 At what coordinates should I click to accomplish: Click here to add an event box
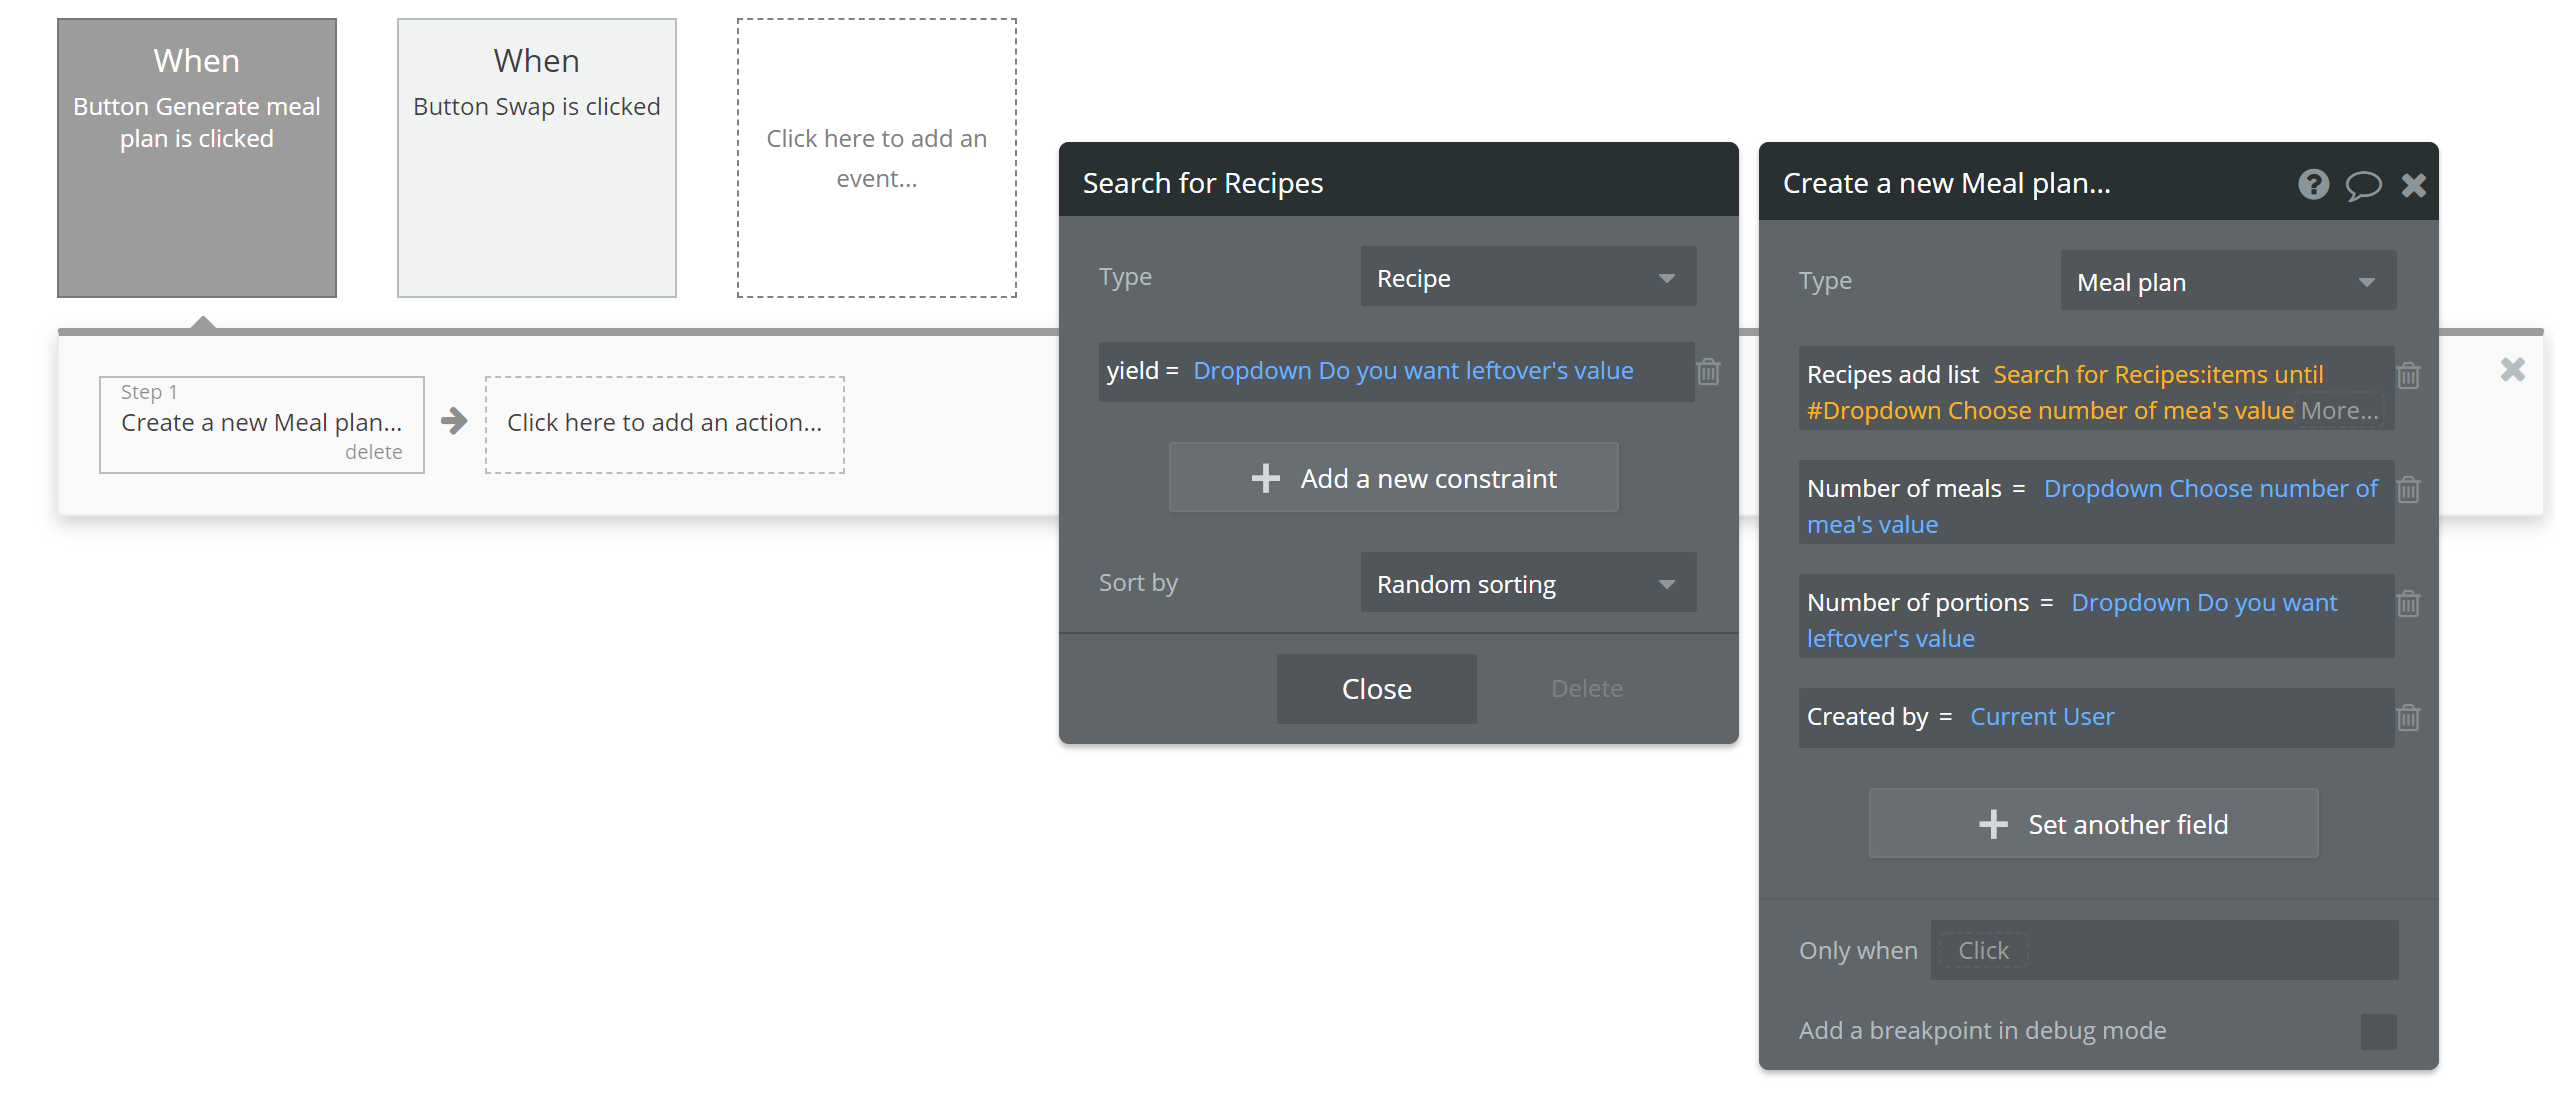[877, 158]
